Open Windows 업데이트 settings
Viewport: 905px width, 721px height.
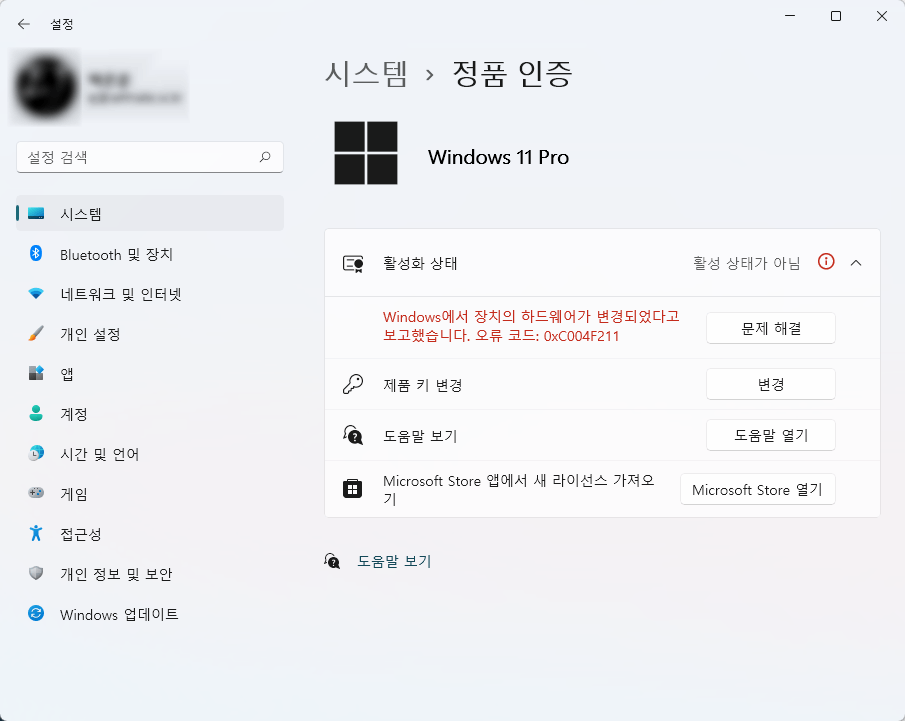(150, 614)
